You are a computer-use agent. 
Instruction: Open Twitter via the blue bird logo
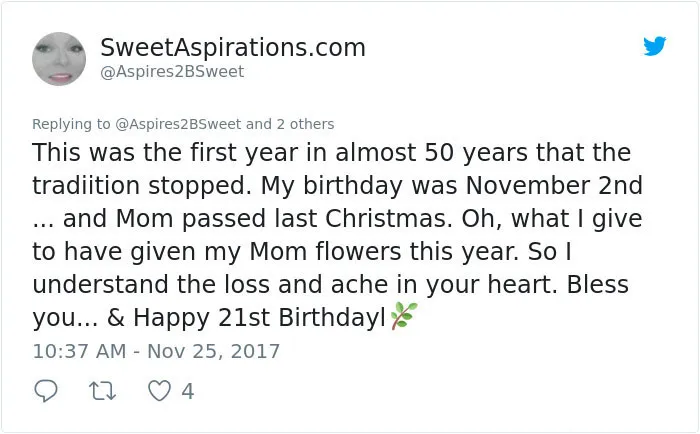click(654, 46)
